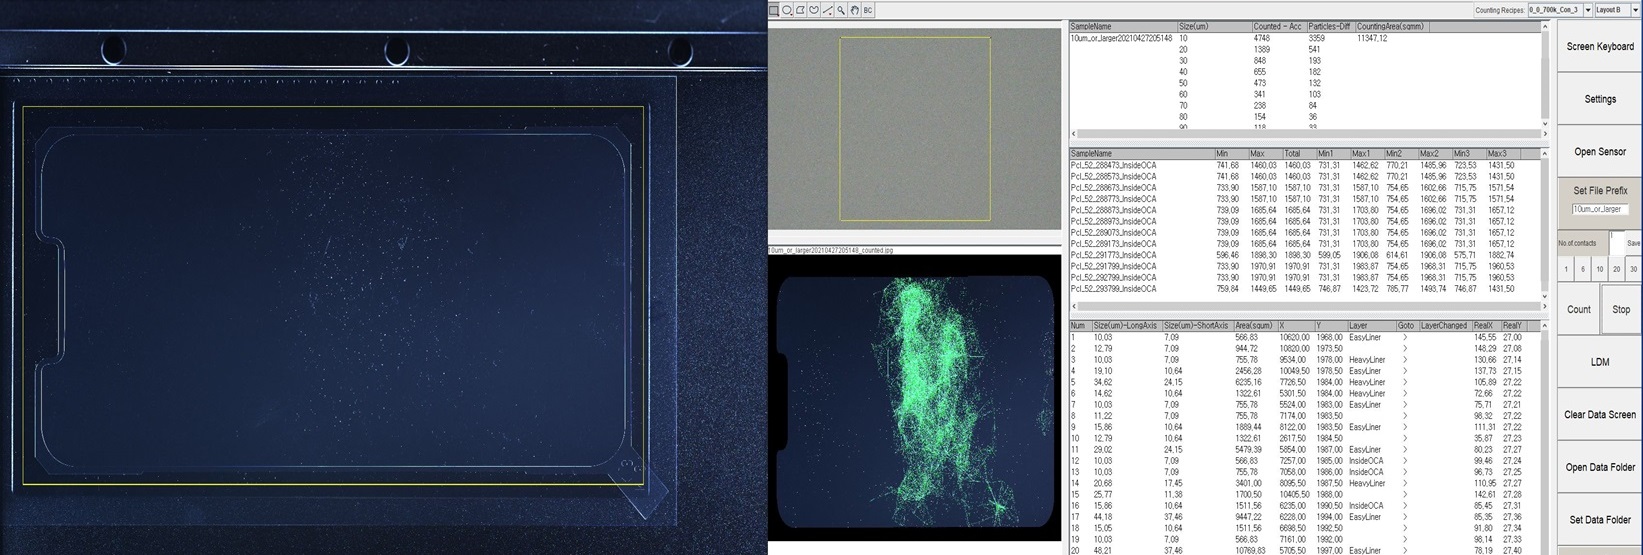Select the ellipse ROI tool
1643x555 pixels.
tap(788, 10)
